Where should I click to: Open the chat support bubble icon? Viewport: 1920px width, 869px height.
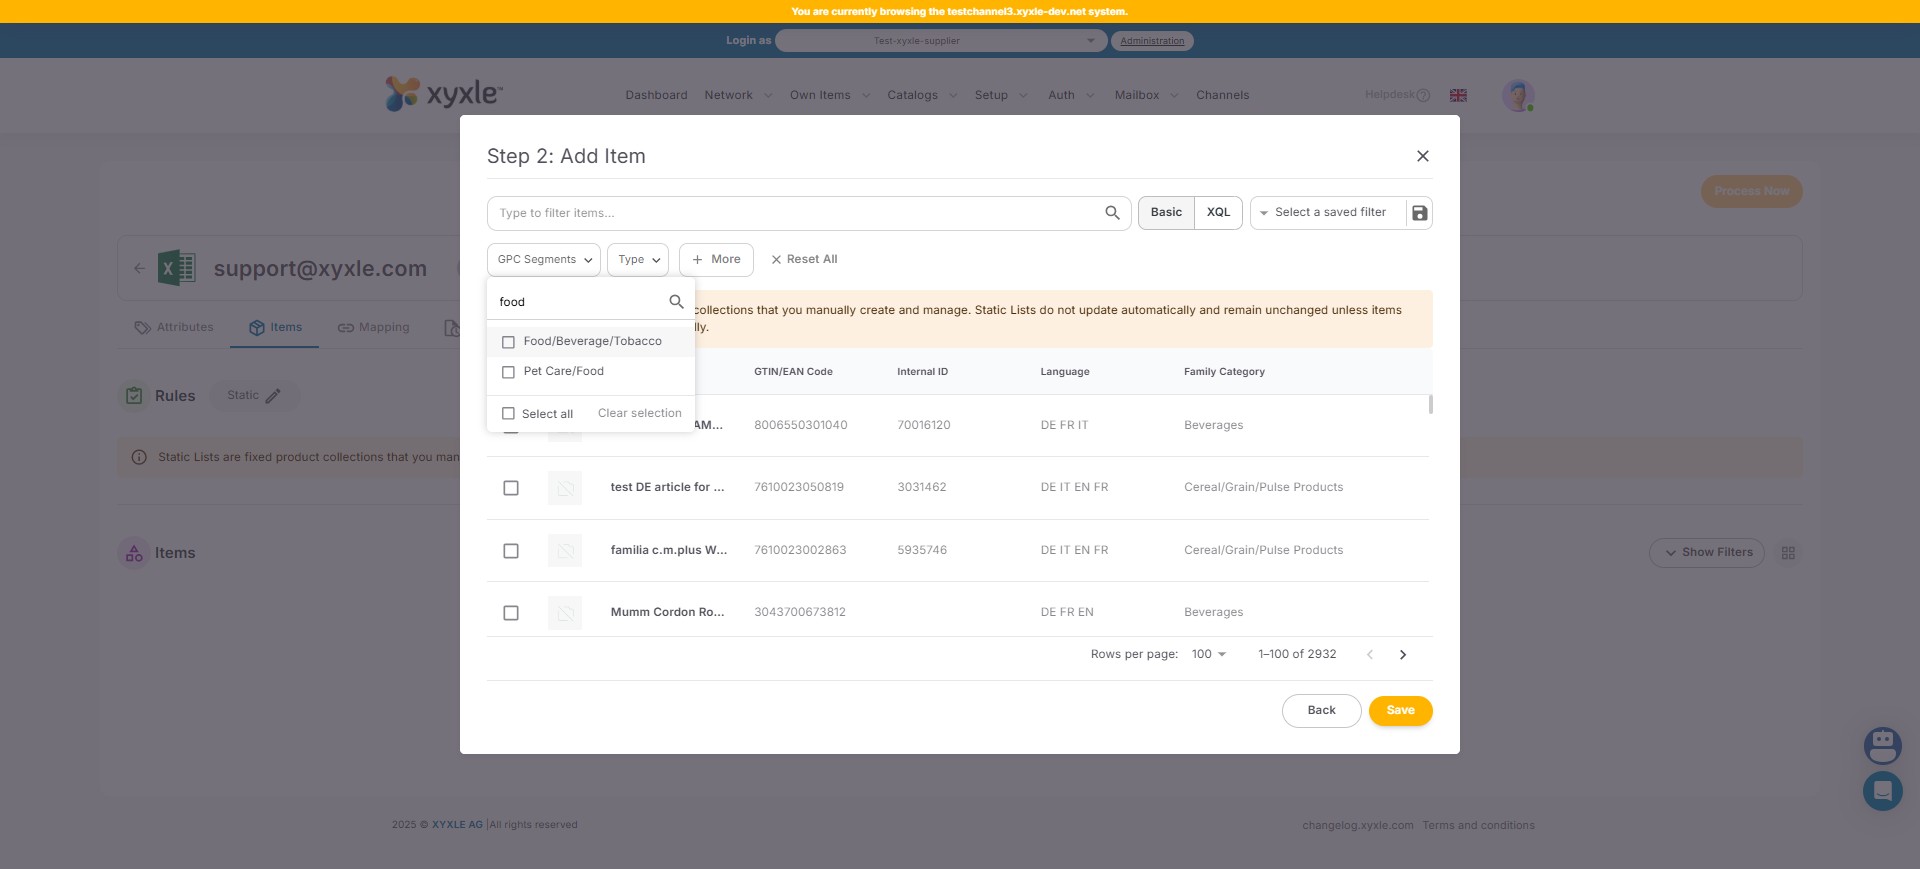pos(1881,791)
